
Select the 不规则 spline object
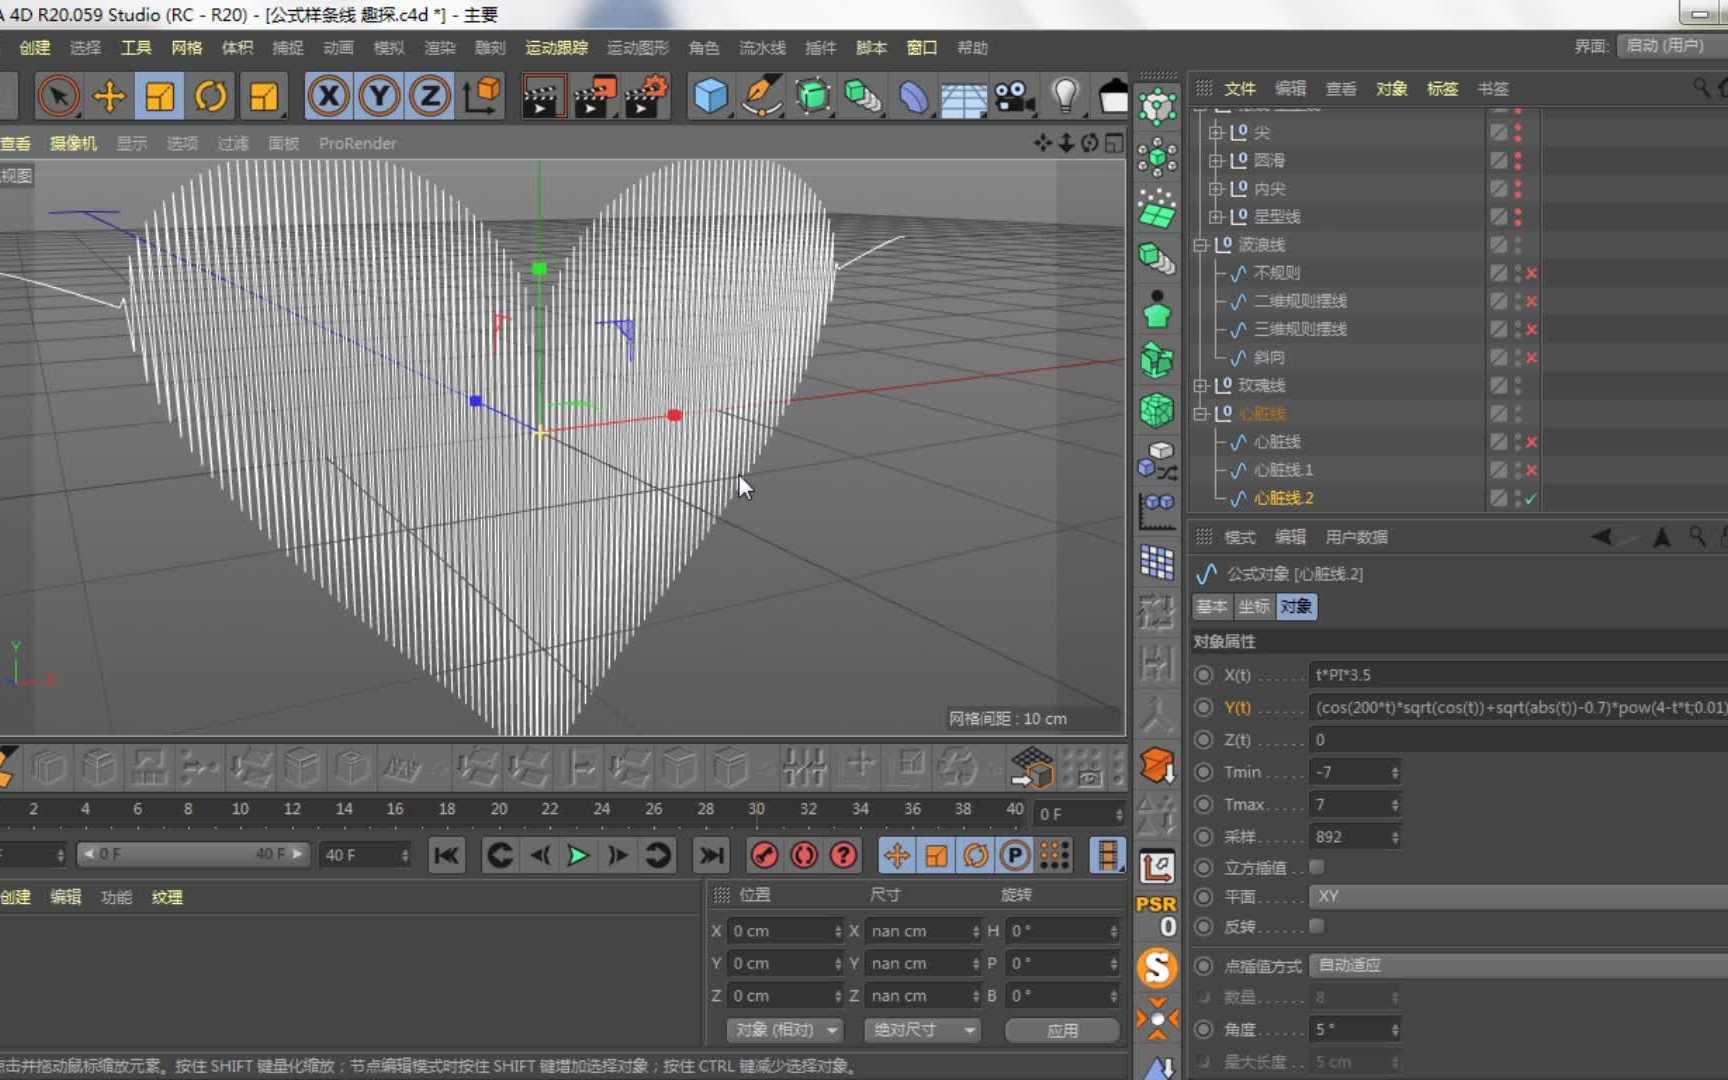1276,273
